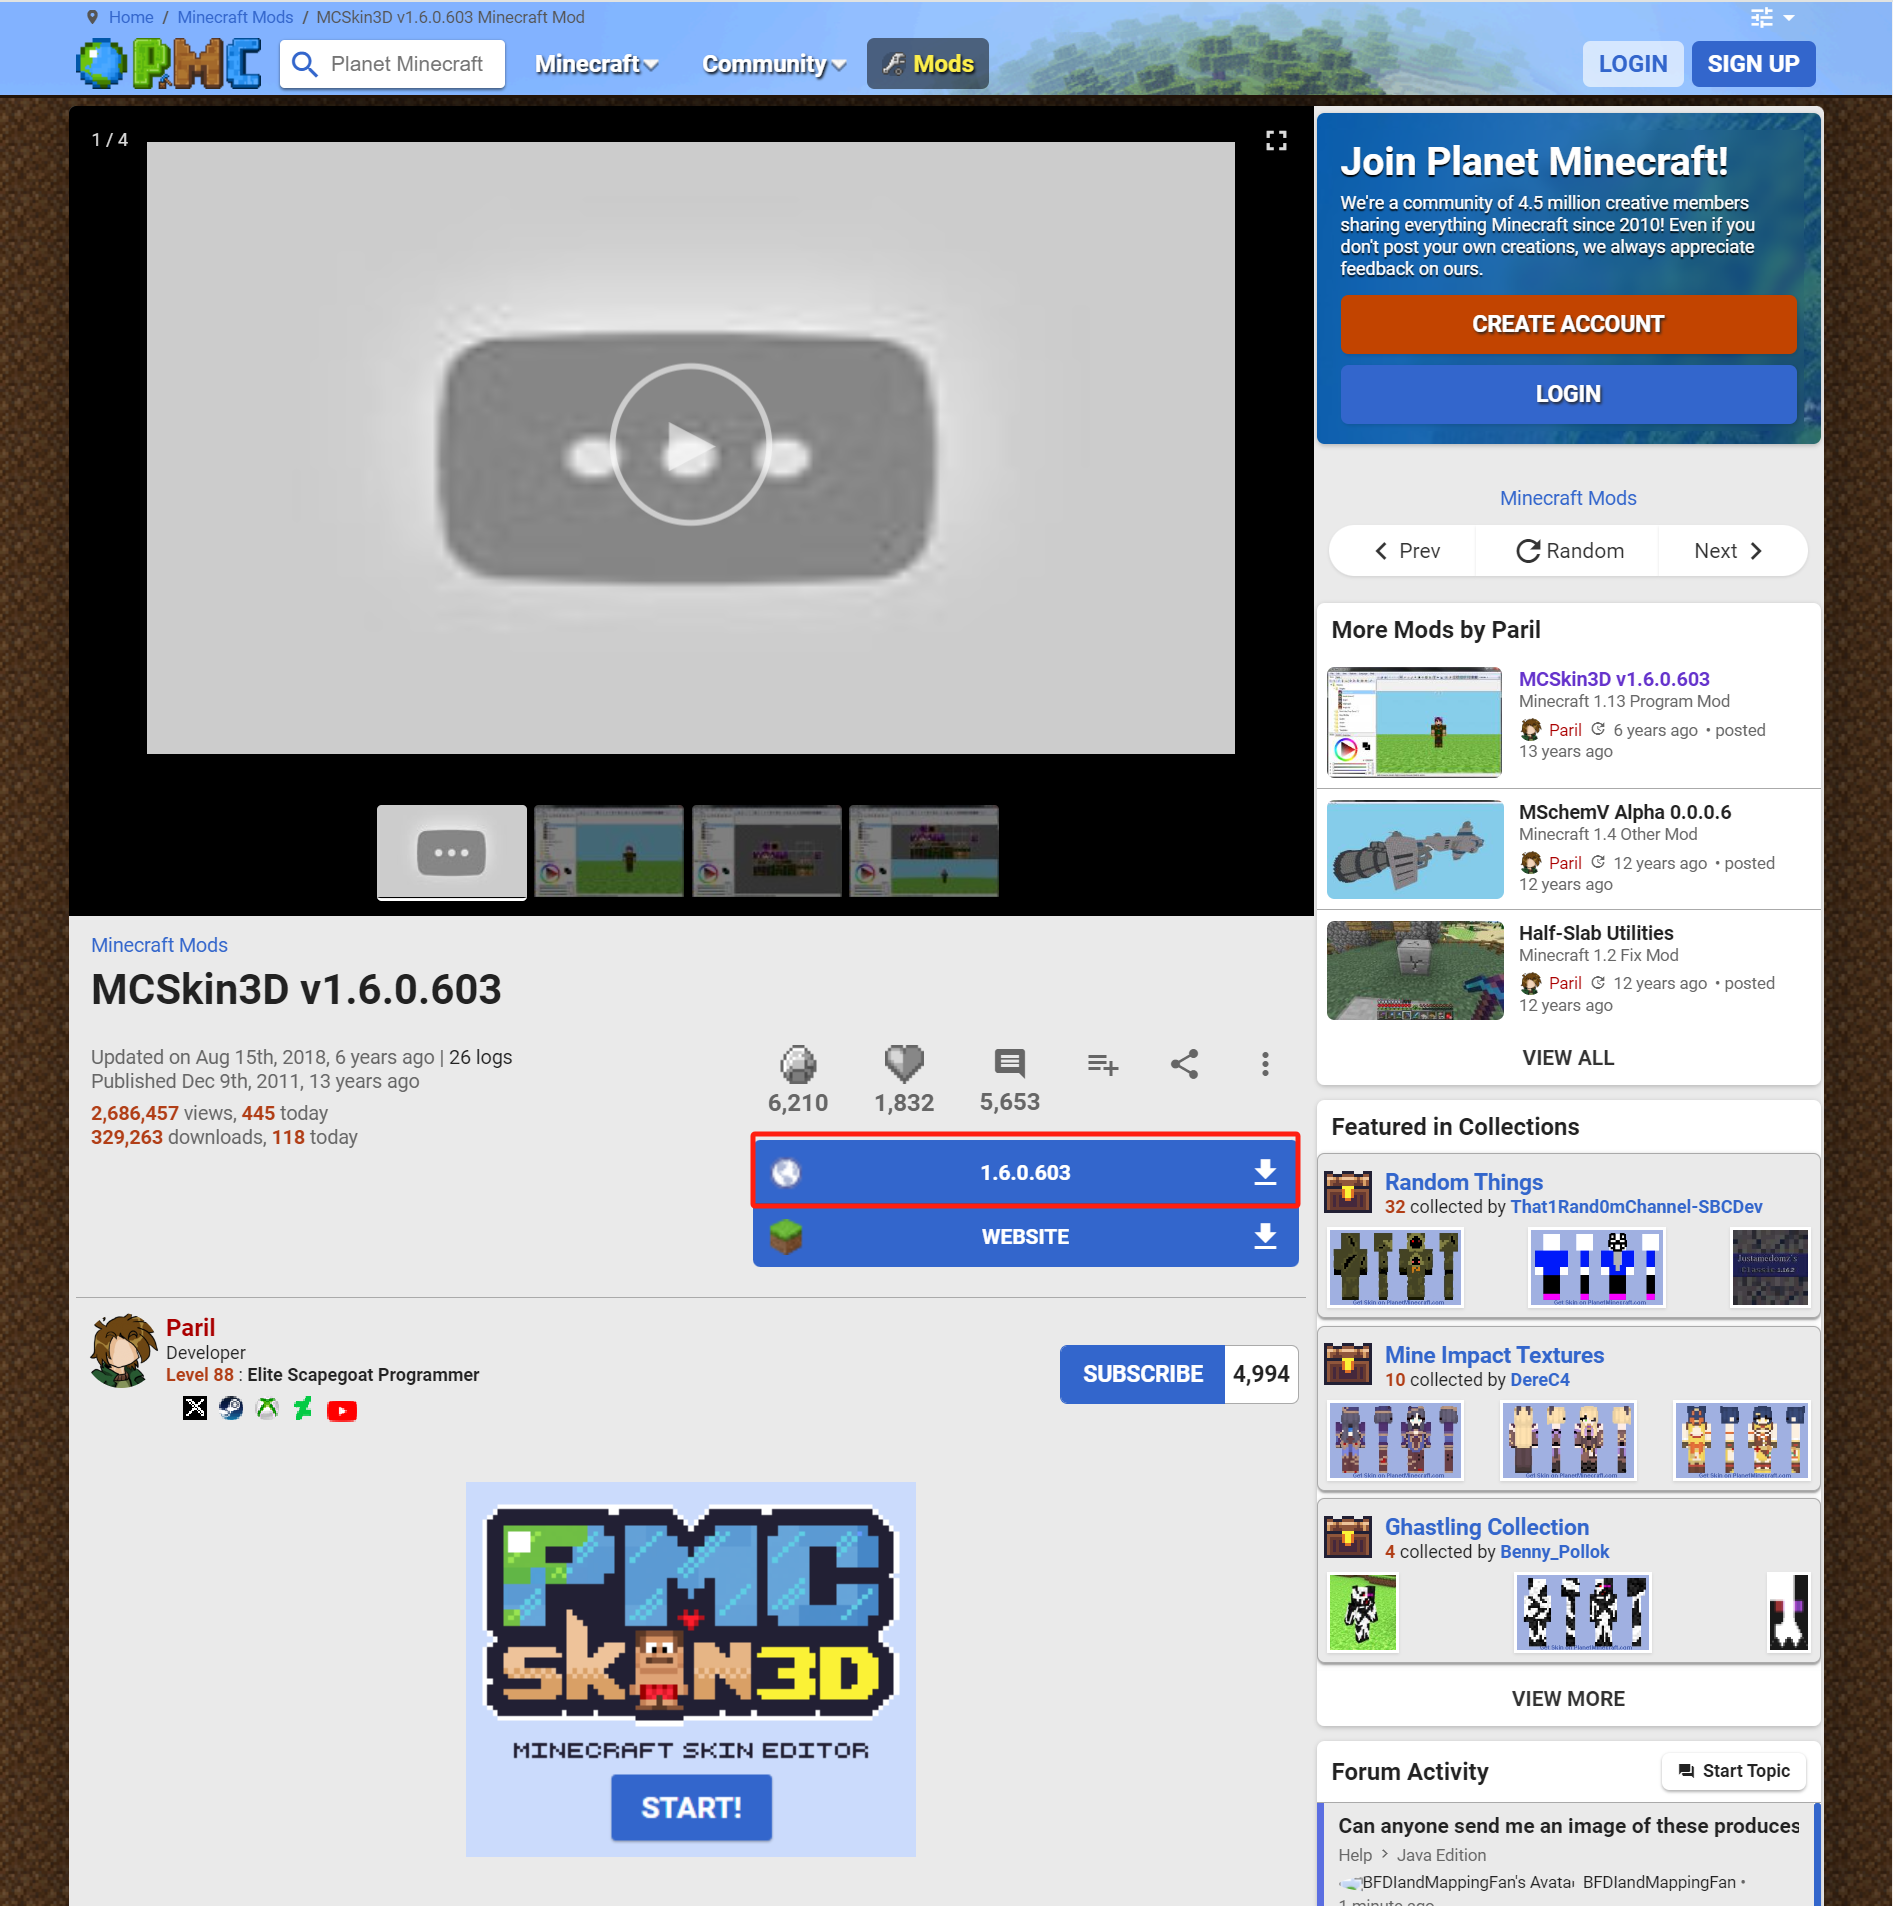Open the MSchemV Alpha 0.0.0.6 mod
The image size is (1893, 1906).
coord(1624,812)
